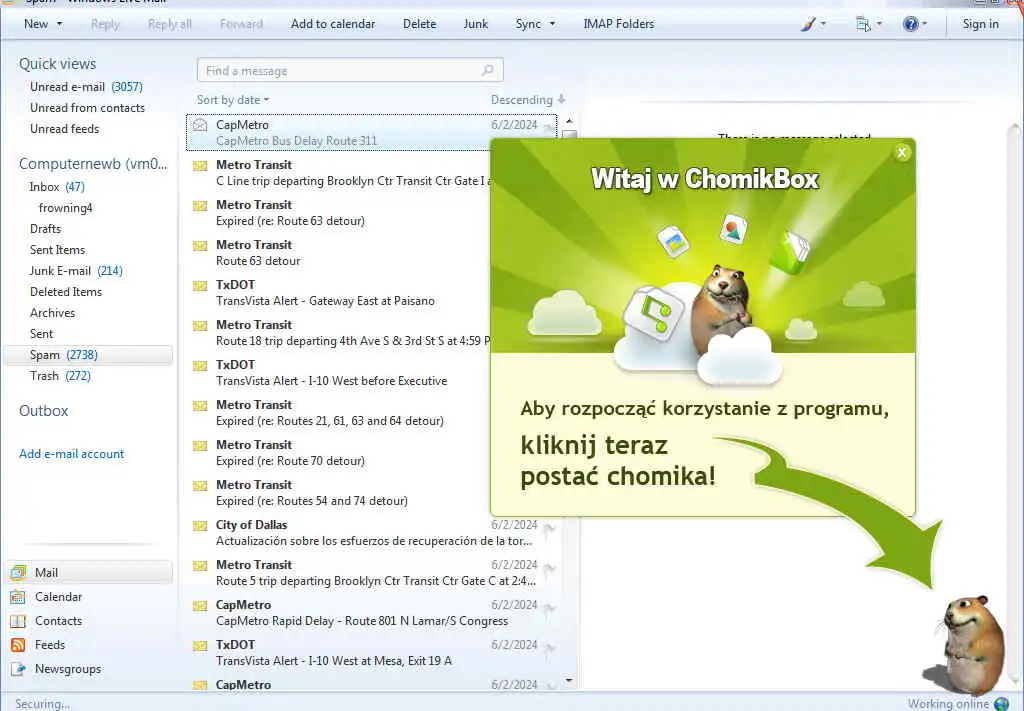Open the Archives folder
The image size is (1024, 711).
[52, 313]
